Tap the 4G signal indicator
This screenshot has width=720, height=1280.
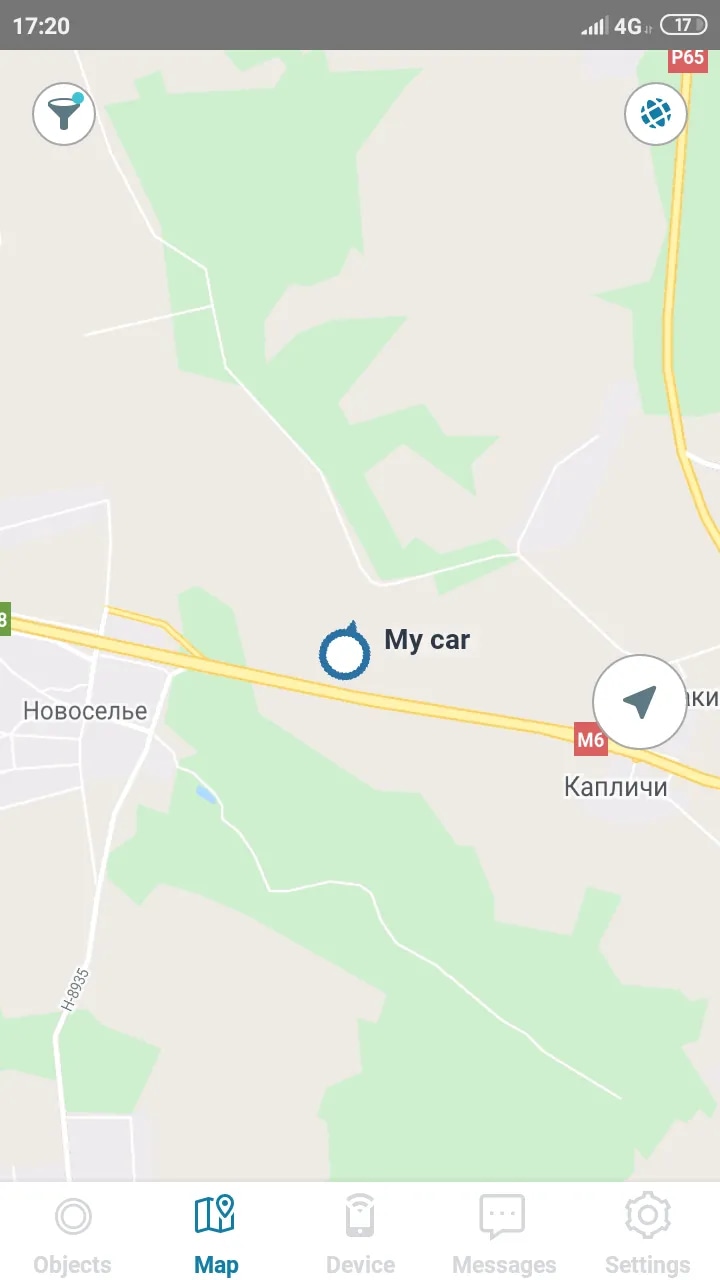click(x=627, y=26)
